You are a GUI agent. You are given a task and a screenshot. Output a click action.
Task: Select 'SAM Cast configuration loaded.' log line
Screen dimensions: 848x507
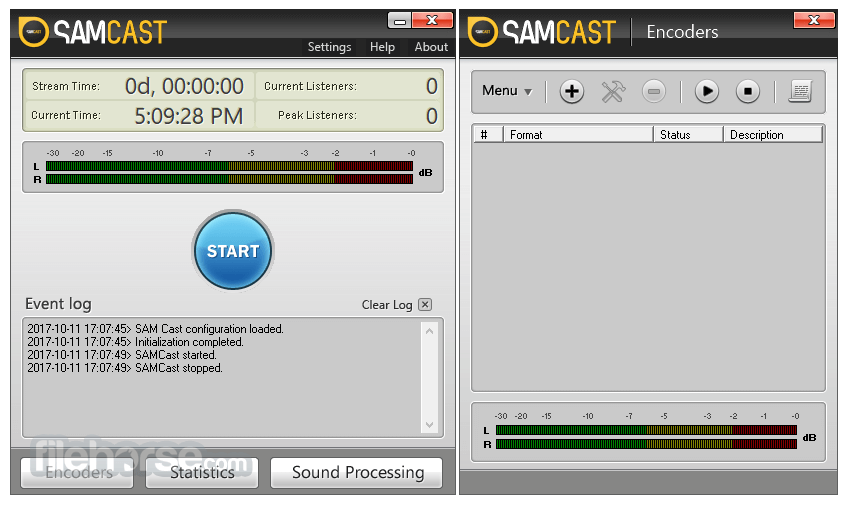pos(155,329)
